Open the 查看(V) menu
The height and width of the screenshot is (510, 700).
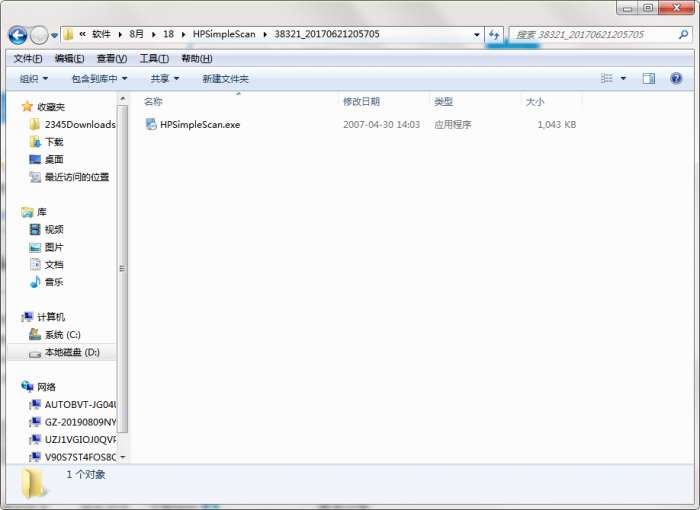(112, 59)
